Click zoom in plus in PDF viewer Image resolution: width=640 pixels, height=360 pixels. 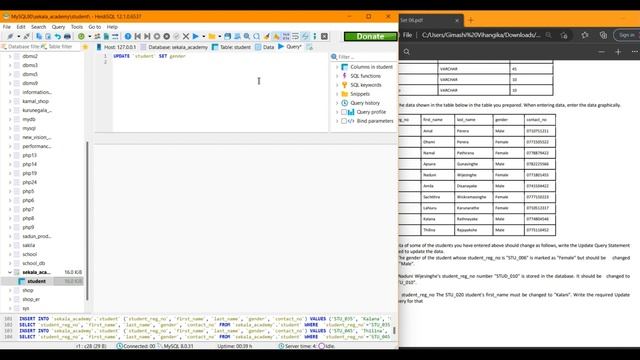(x=618, y=52)
